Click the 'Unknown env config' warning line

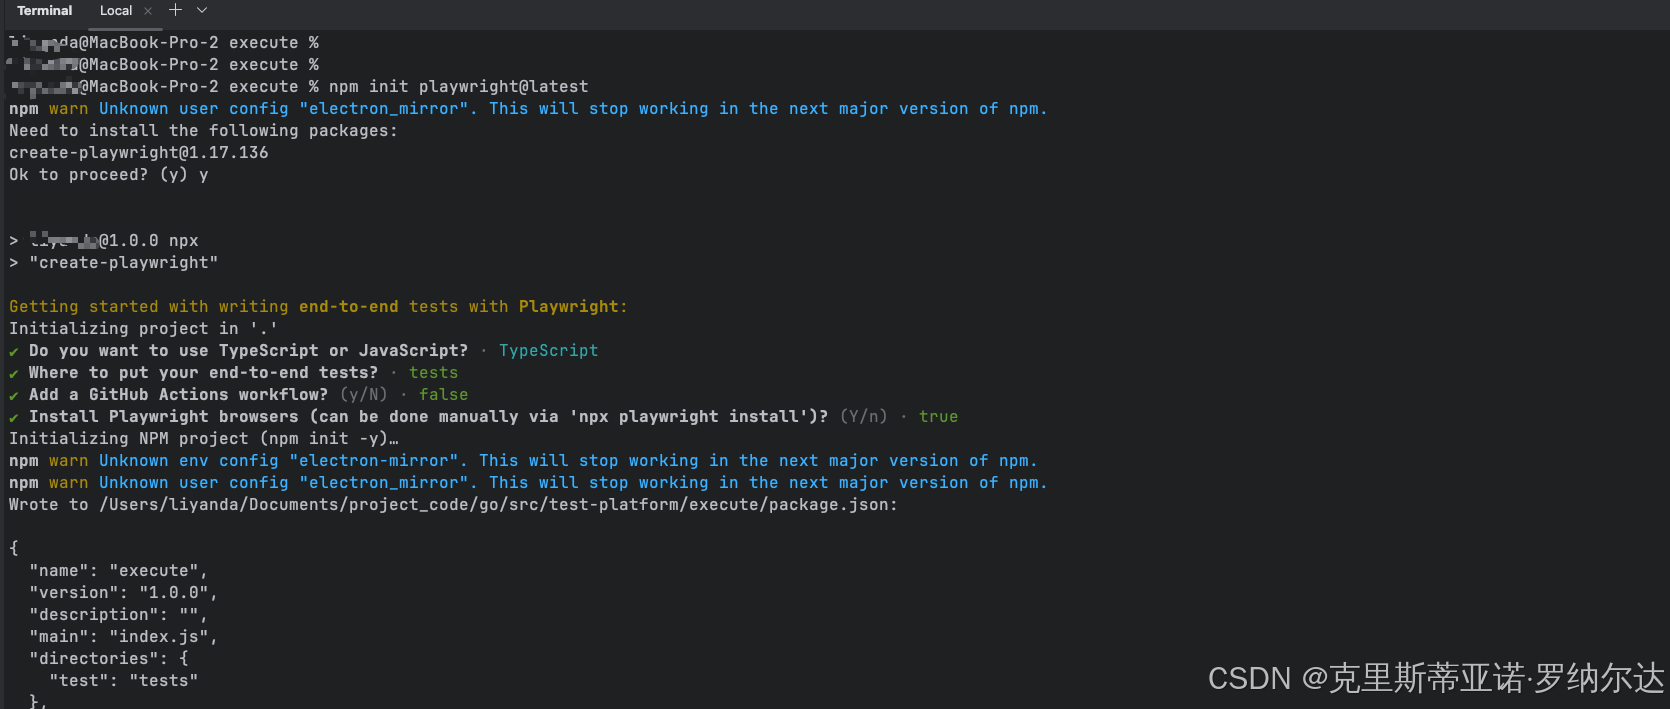click(523, 461)
